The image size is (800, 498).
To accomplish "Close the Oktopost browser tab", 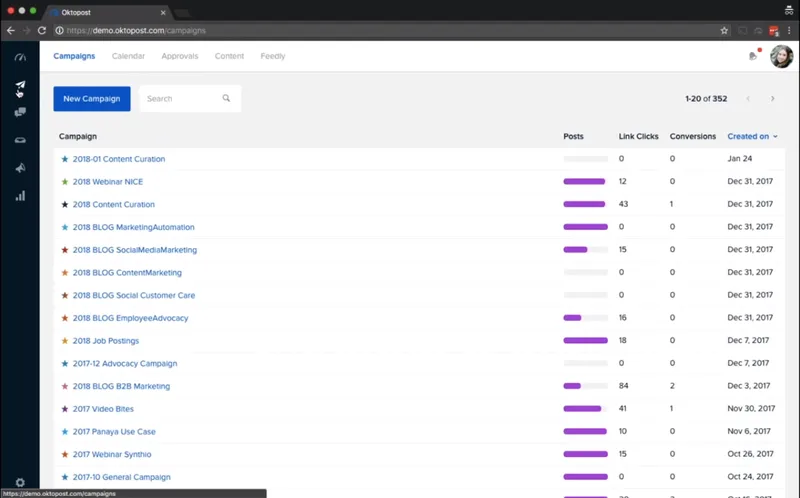I will point(163,12).
